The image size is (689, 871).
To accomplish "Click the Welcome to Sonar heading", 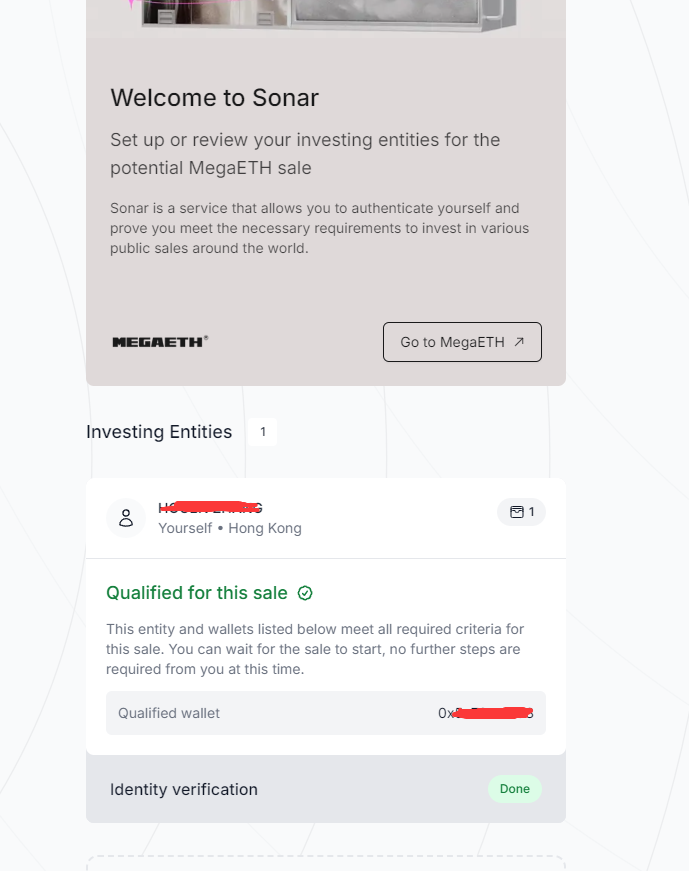I will [x=214, y=98].
